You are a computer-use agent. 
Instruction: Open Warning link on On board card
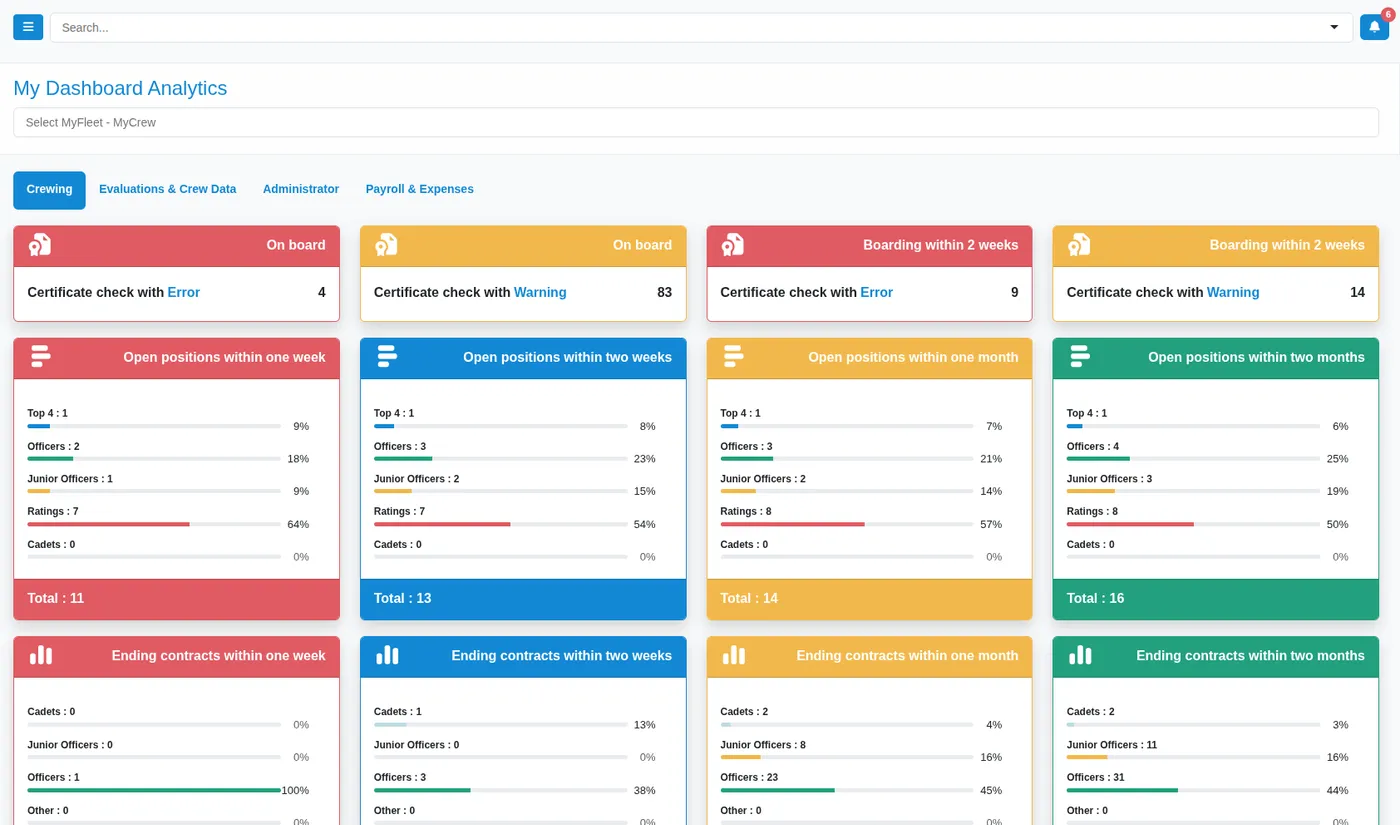click(x=540, y=293)
